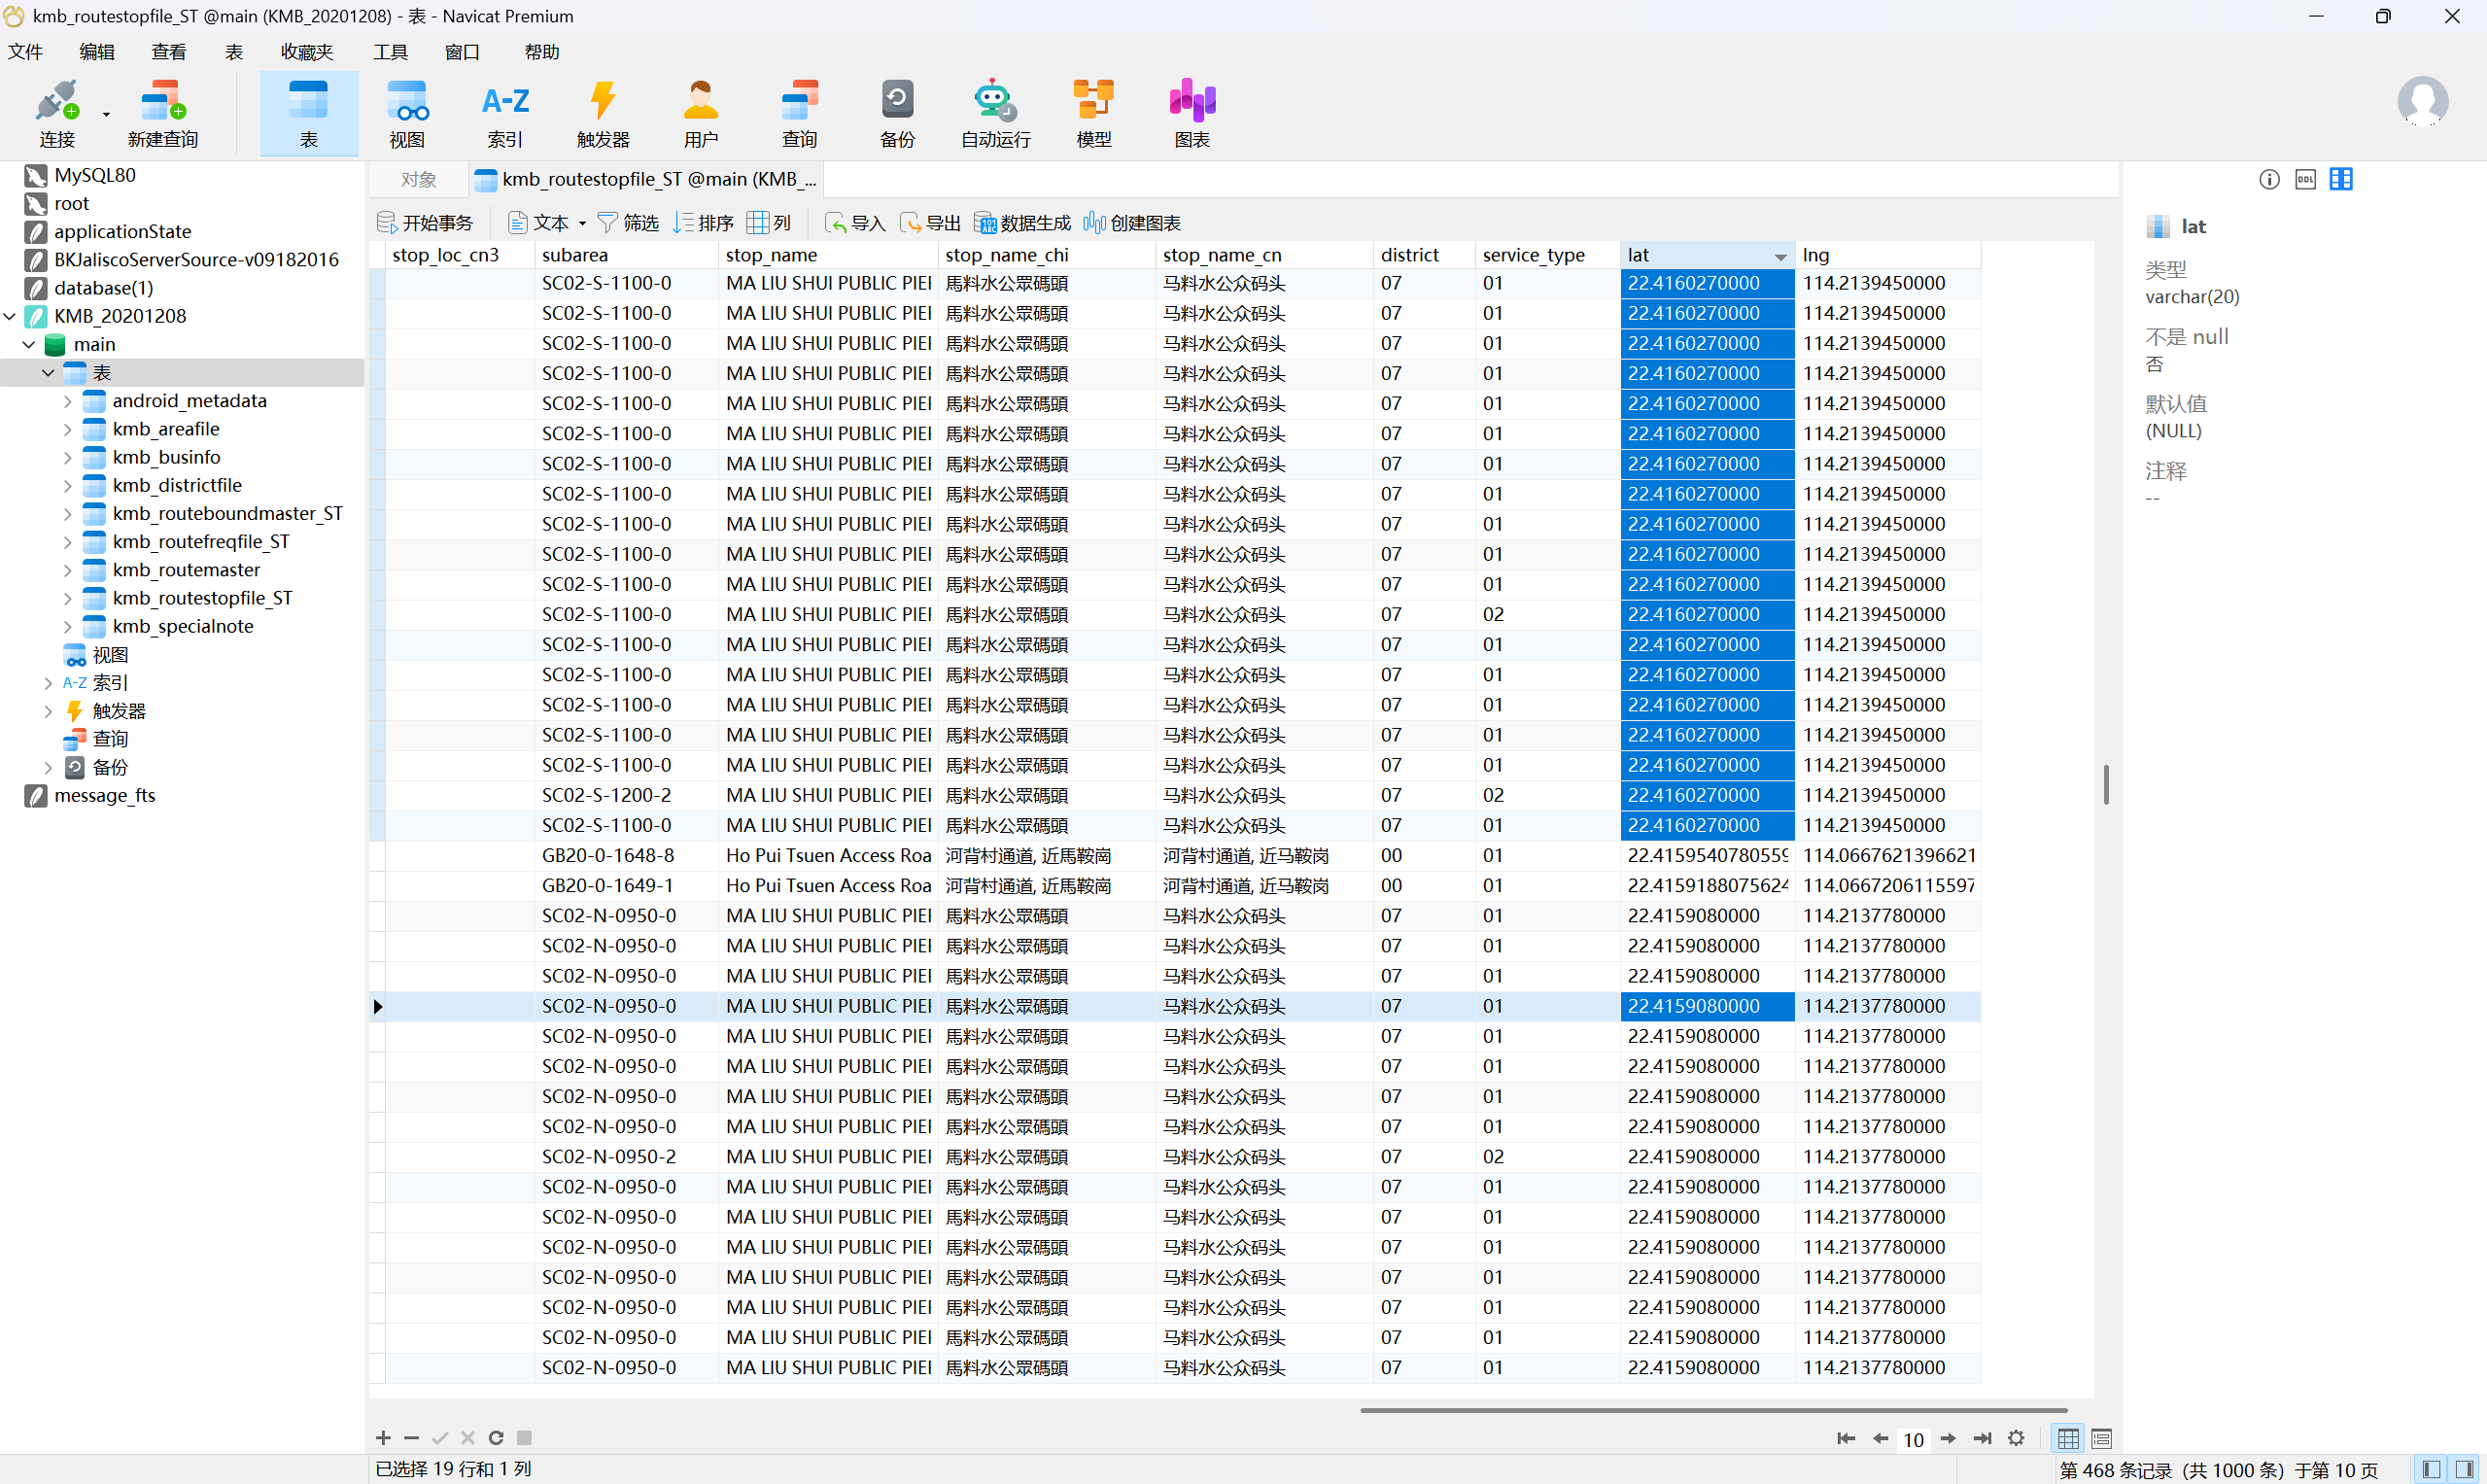The height and width of the screenshot is (1484, 2487).
Task: Switch to the 对象 (Objects) tab
Action: [x=418, y=179]
